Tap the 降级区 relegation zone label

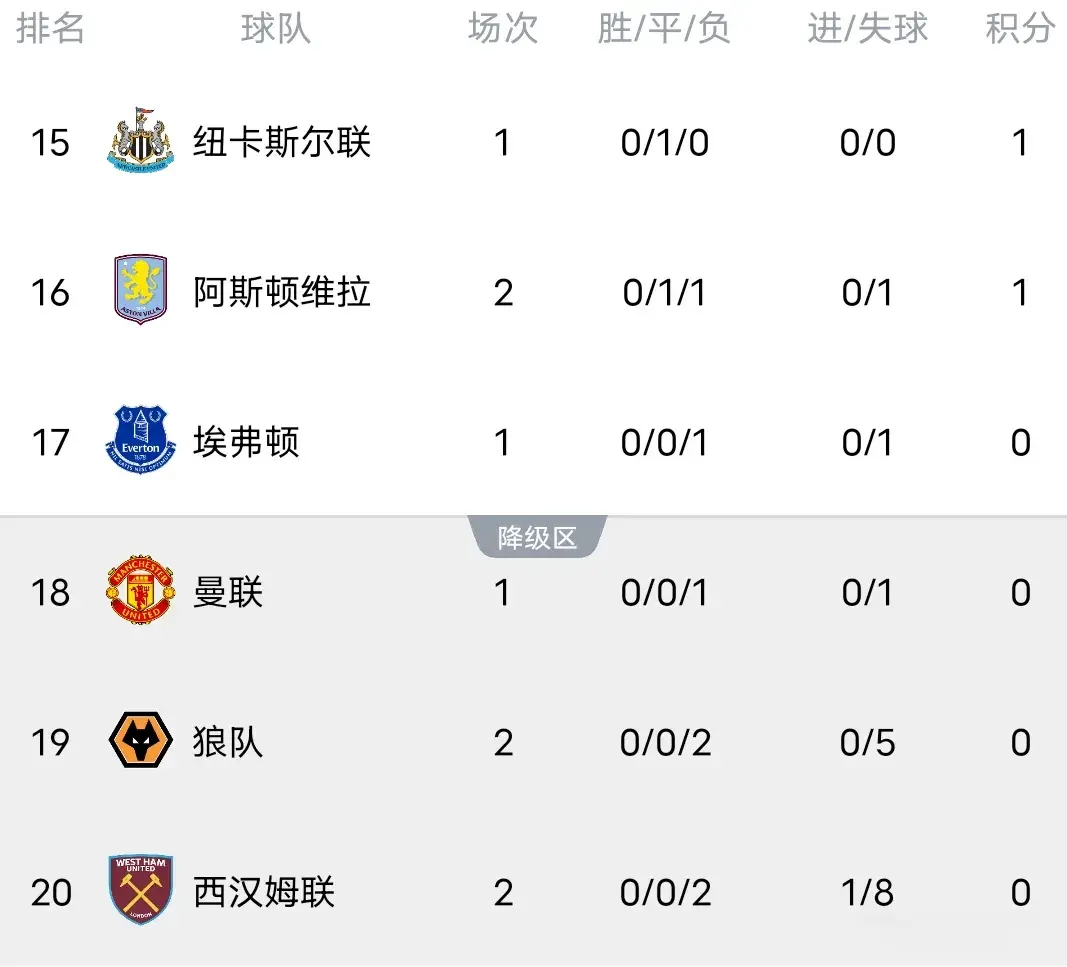click(x=537, y=538)
